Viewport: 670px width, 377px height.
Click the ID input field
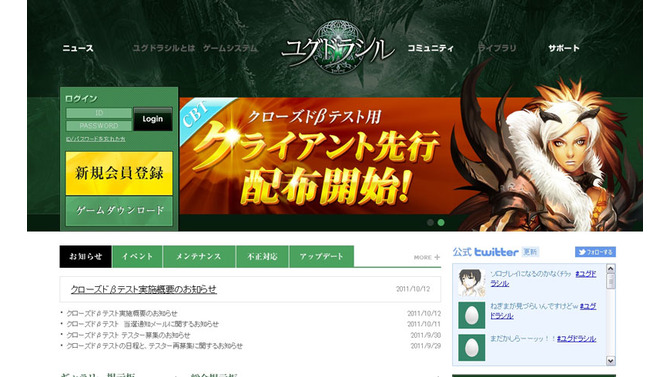[99, 113]
